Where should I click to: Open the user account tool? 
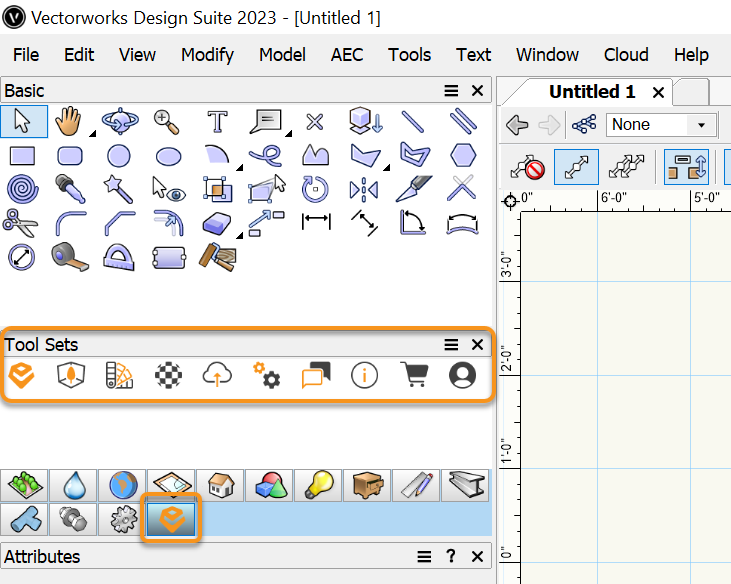point(462,375)
